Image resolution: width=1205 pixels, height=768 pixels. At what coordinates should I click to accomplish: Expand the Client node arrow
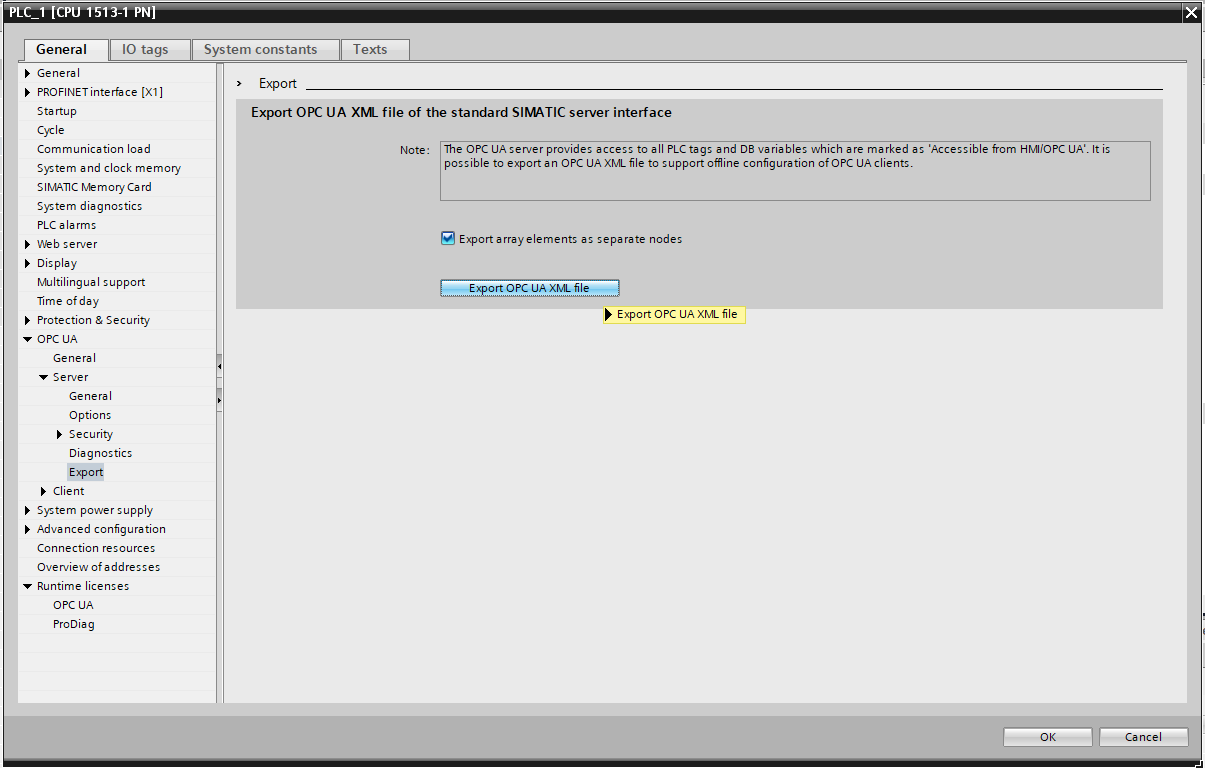pos(44,491)
